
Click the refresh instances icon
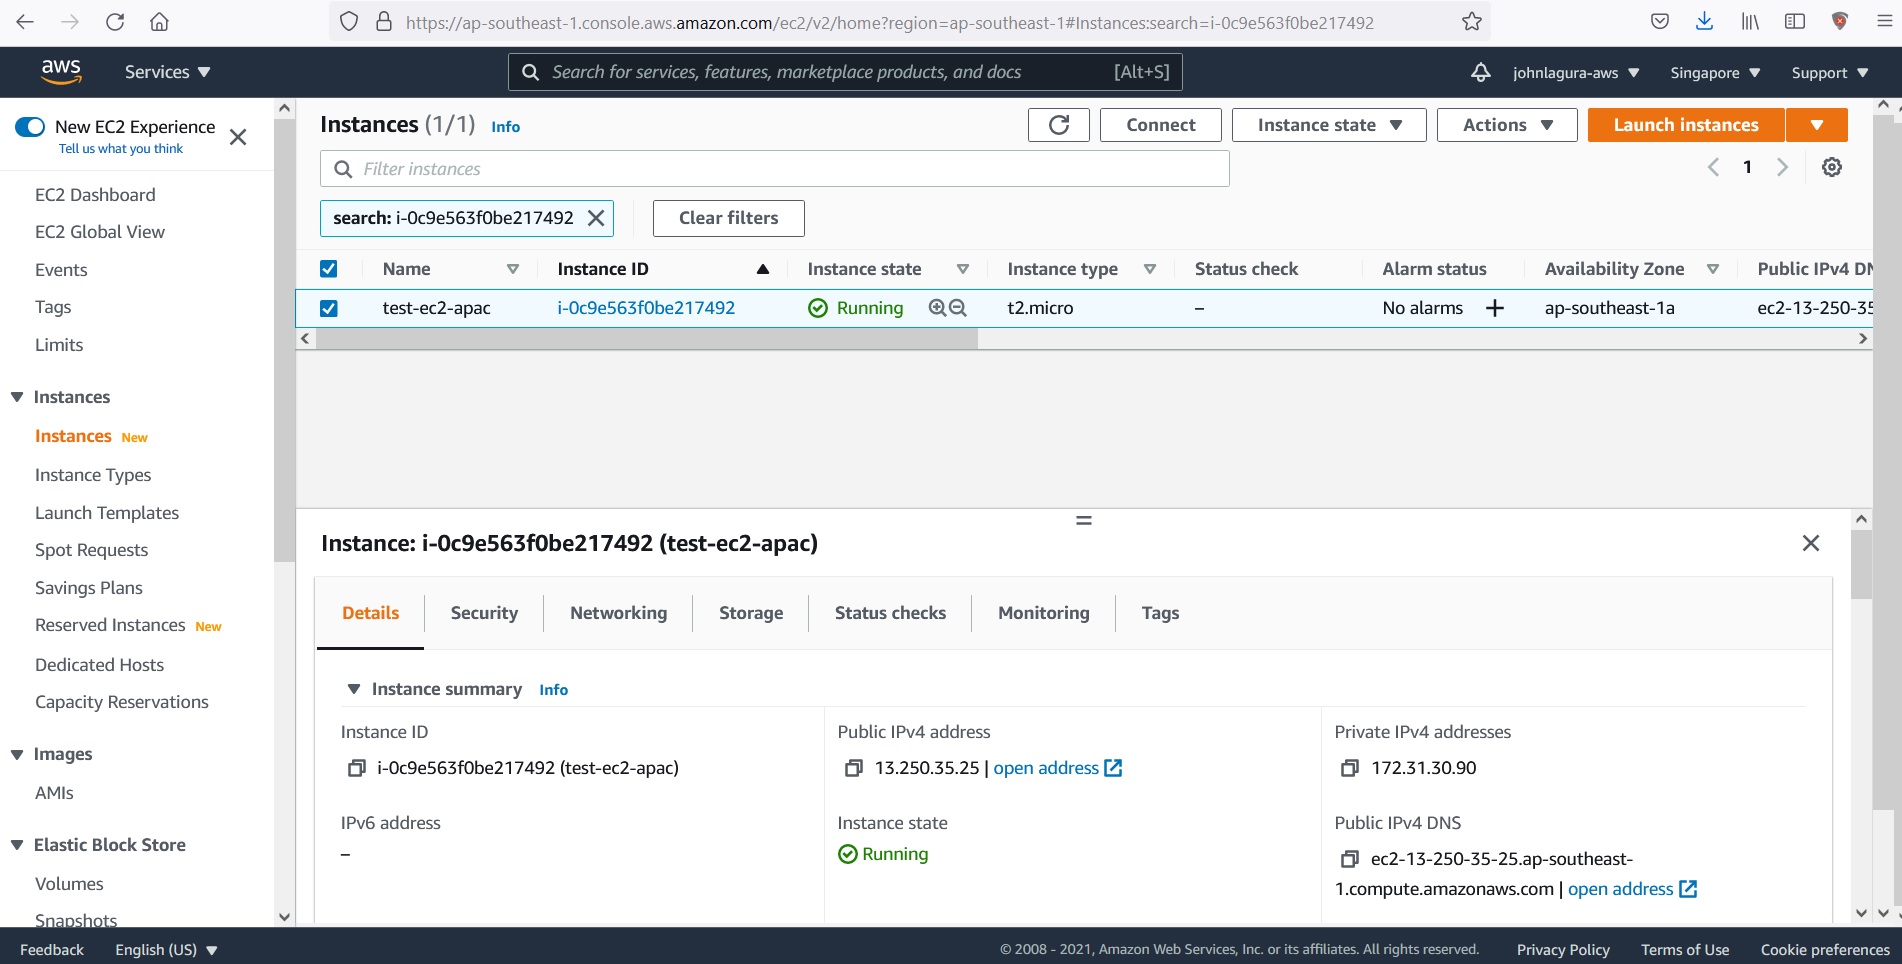coord(1058,124)
